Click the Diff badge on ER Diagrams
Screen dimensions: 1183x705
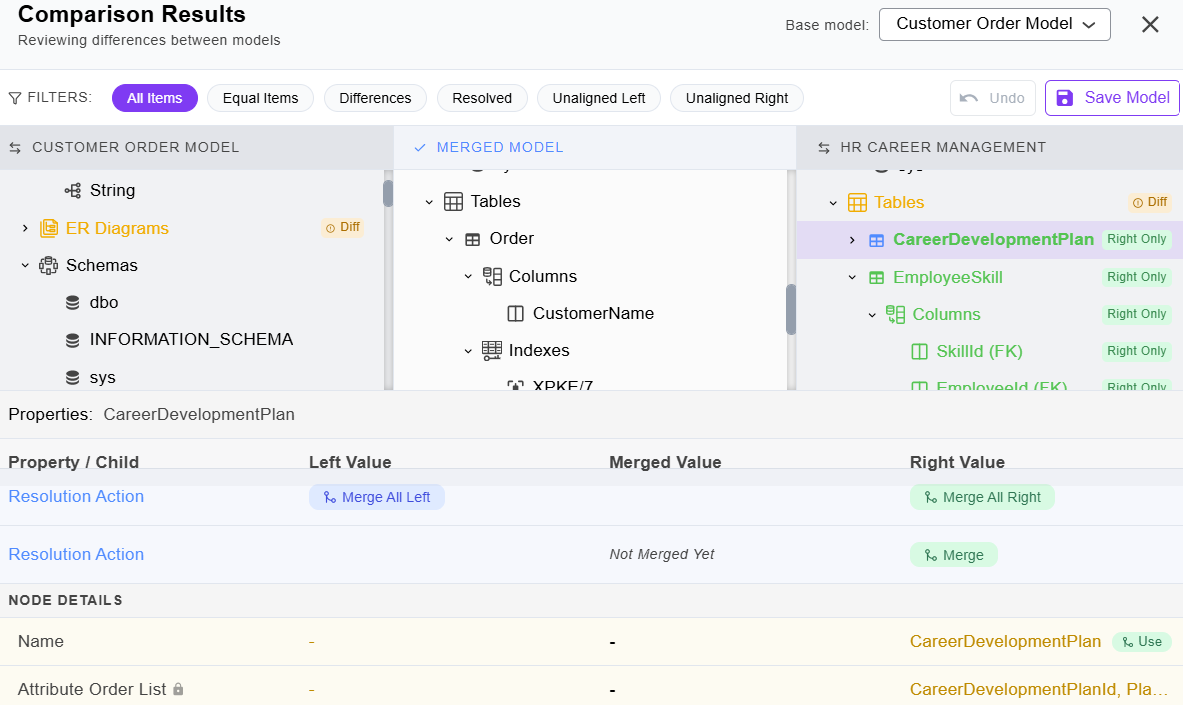point(343,227)
